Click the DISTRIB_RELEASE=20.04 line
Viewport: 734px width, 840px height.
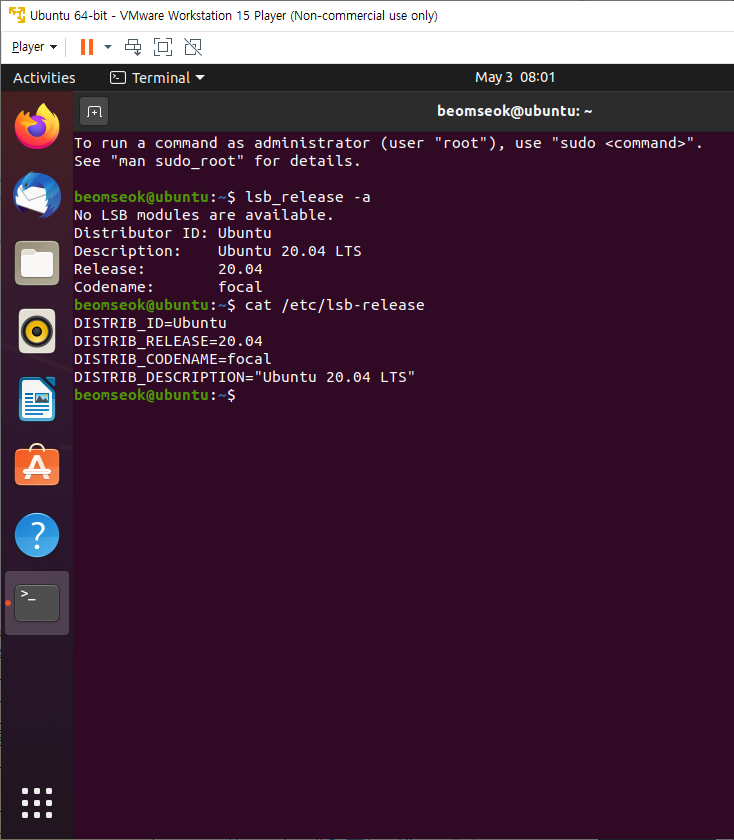click(x=168, y=341)
